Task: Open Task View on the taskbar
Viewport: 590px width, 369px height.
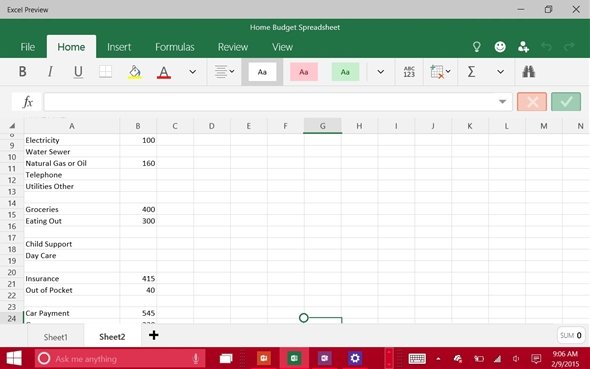Action: [226, 358]
